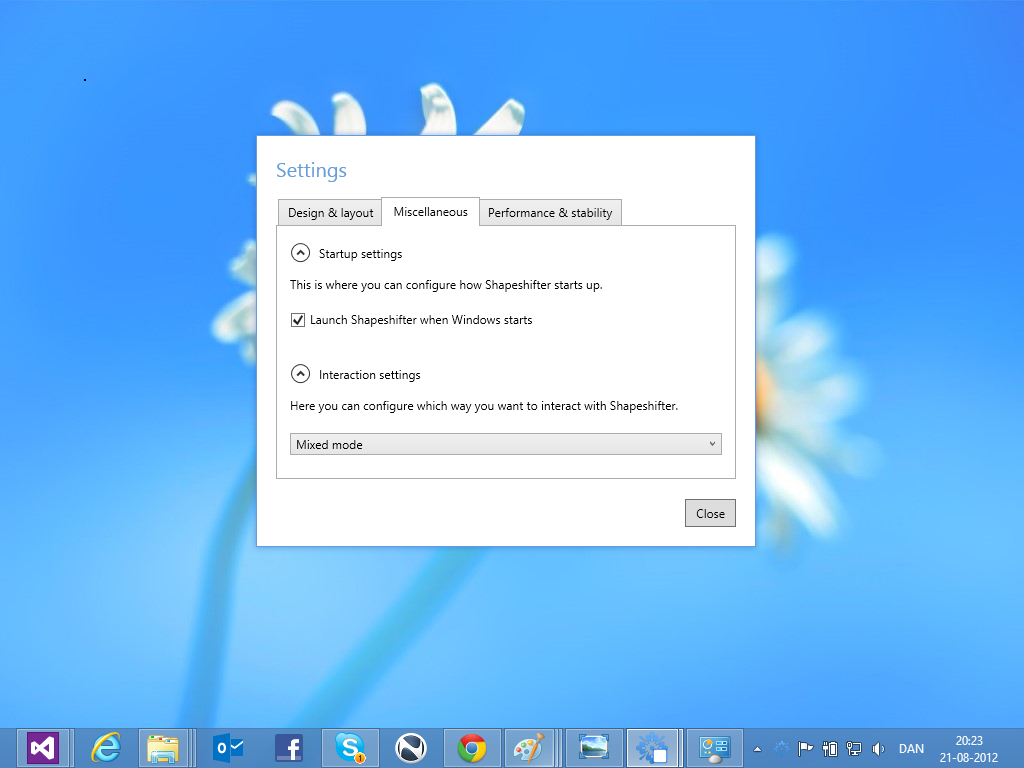
Task: Open the landscape picture taskbar icon
Action: [594, 748]
